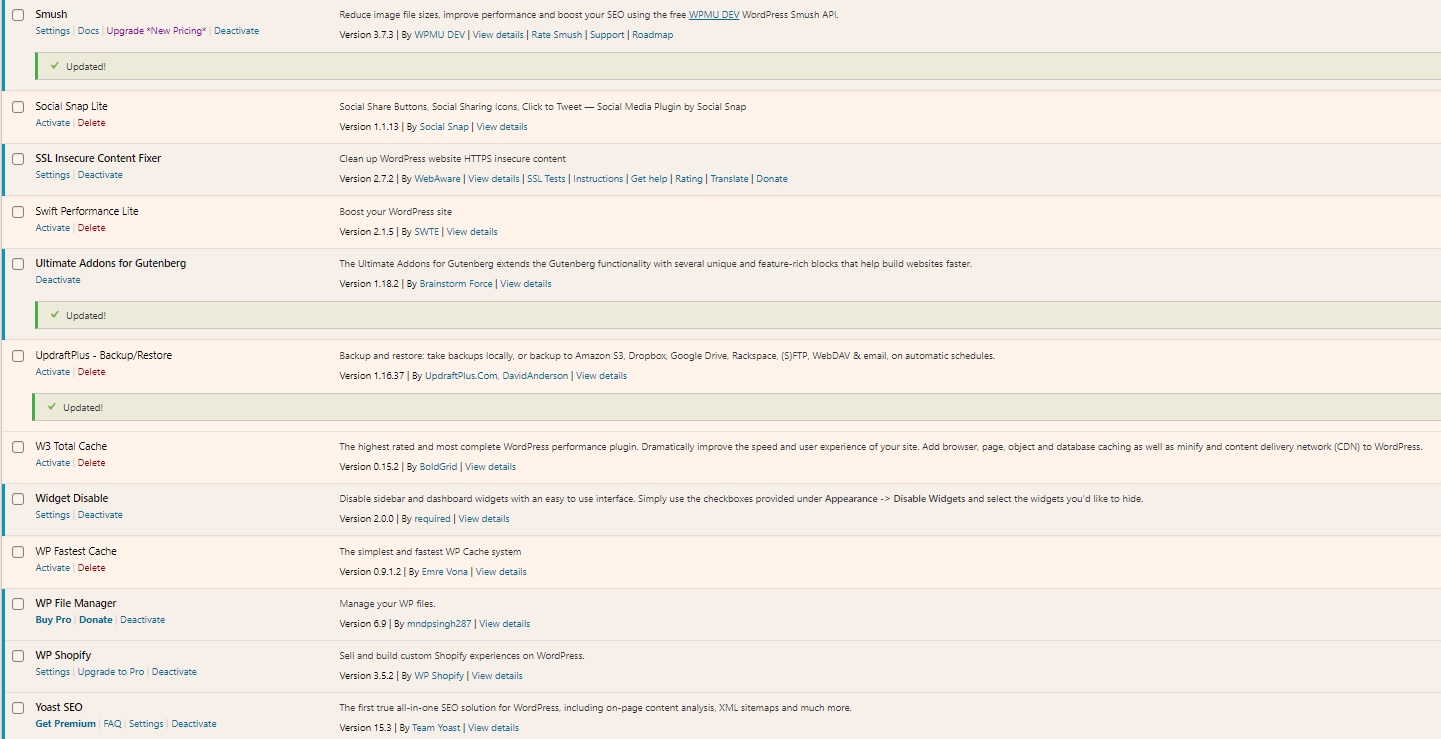Image resolution: width=1441 pixels, height=739 pixels.
Task: View details for Ultimate Addons for Gutenberg
Action: point(526,284)
